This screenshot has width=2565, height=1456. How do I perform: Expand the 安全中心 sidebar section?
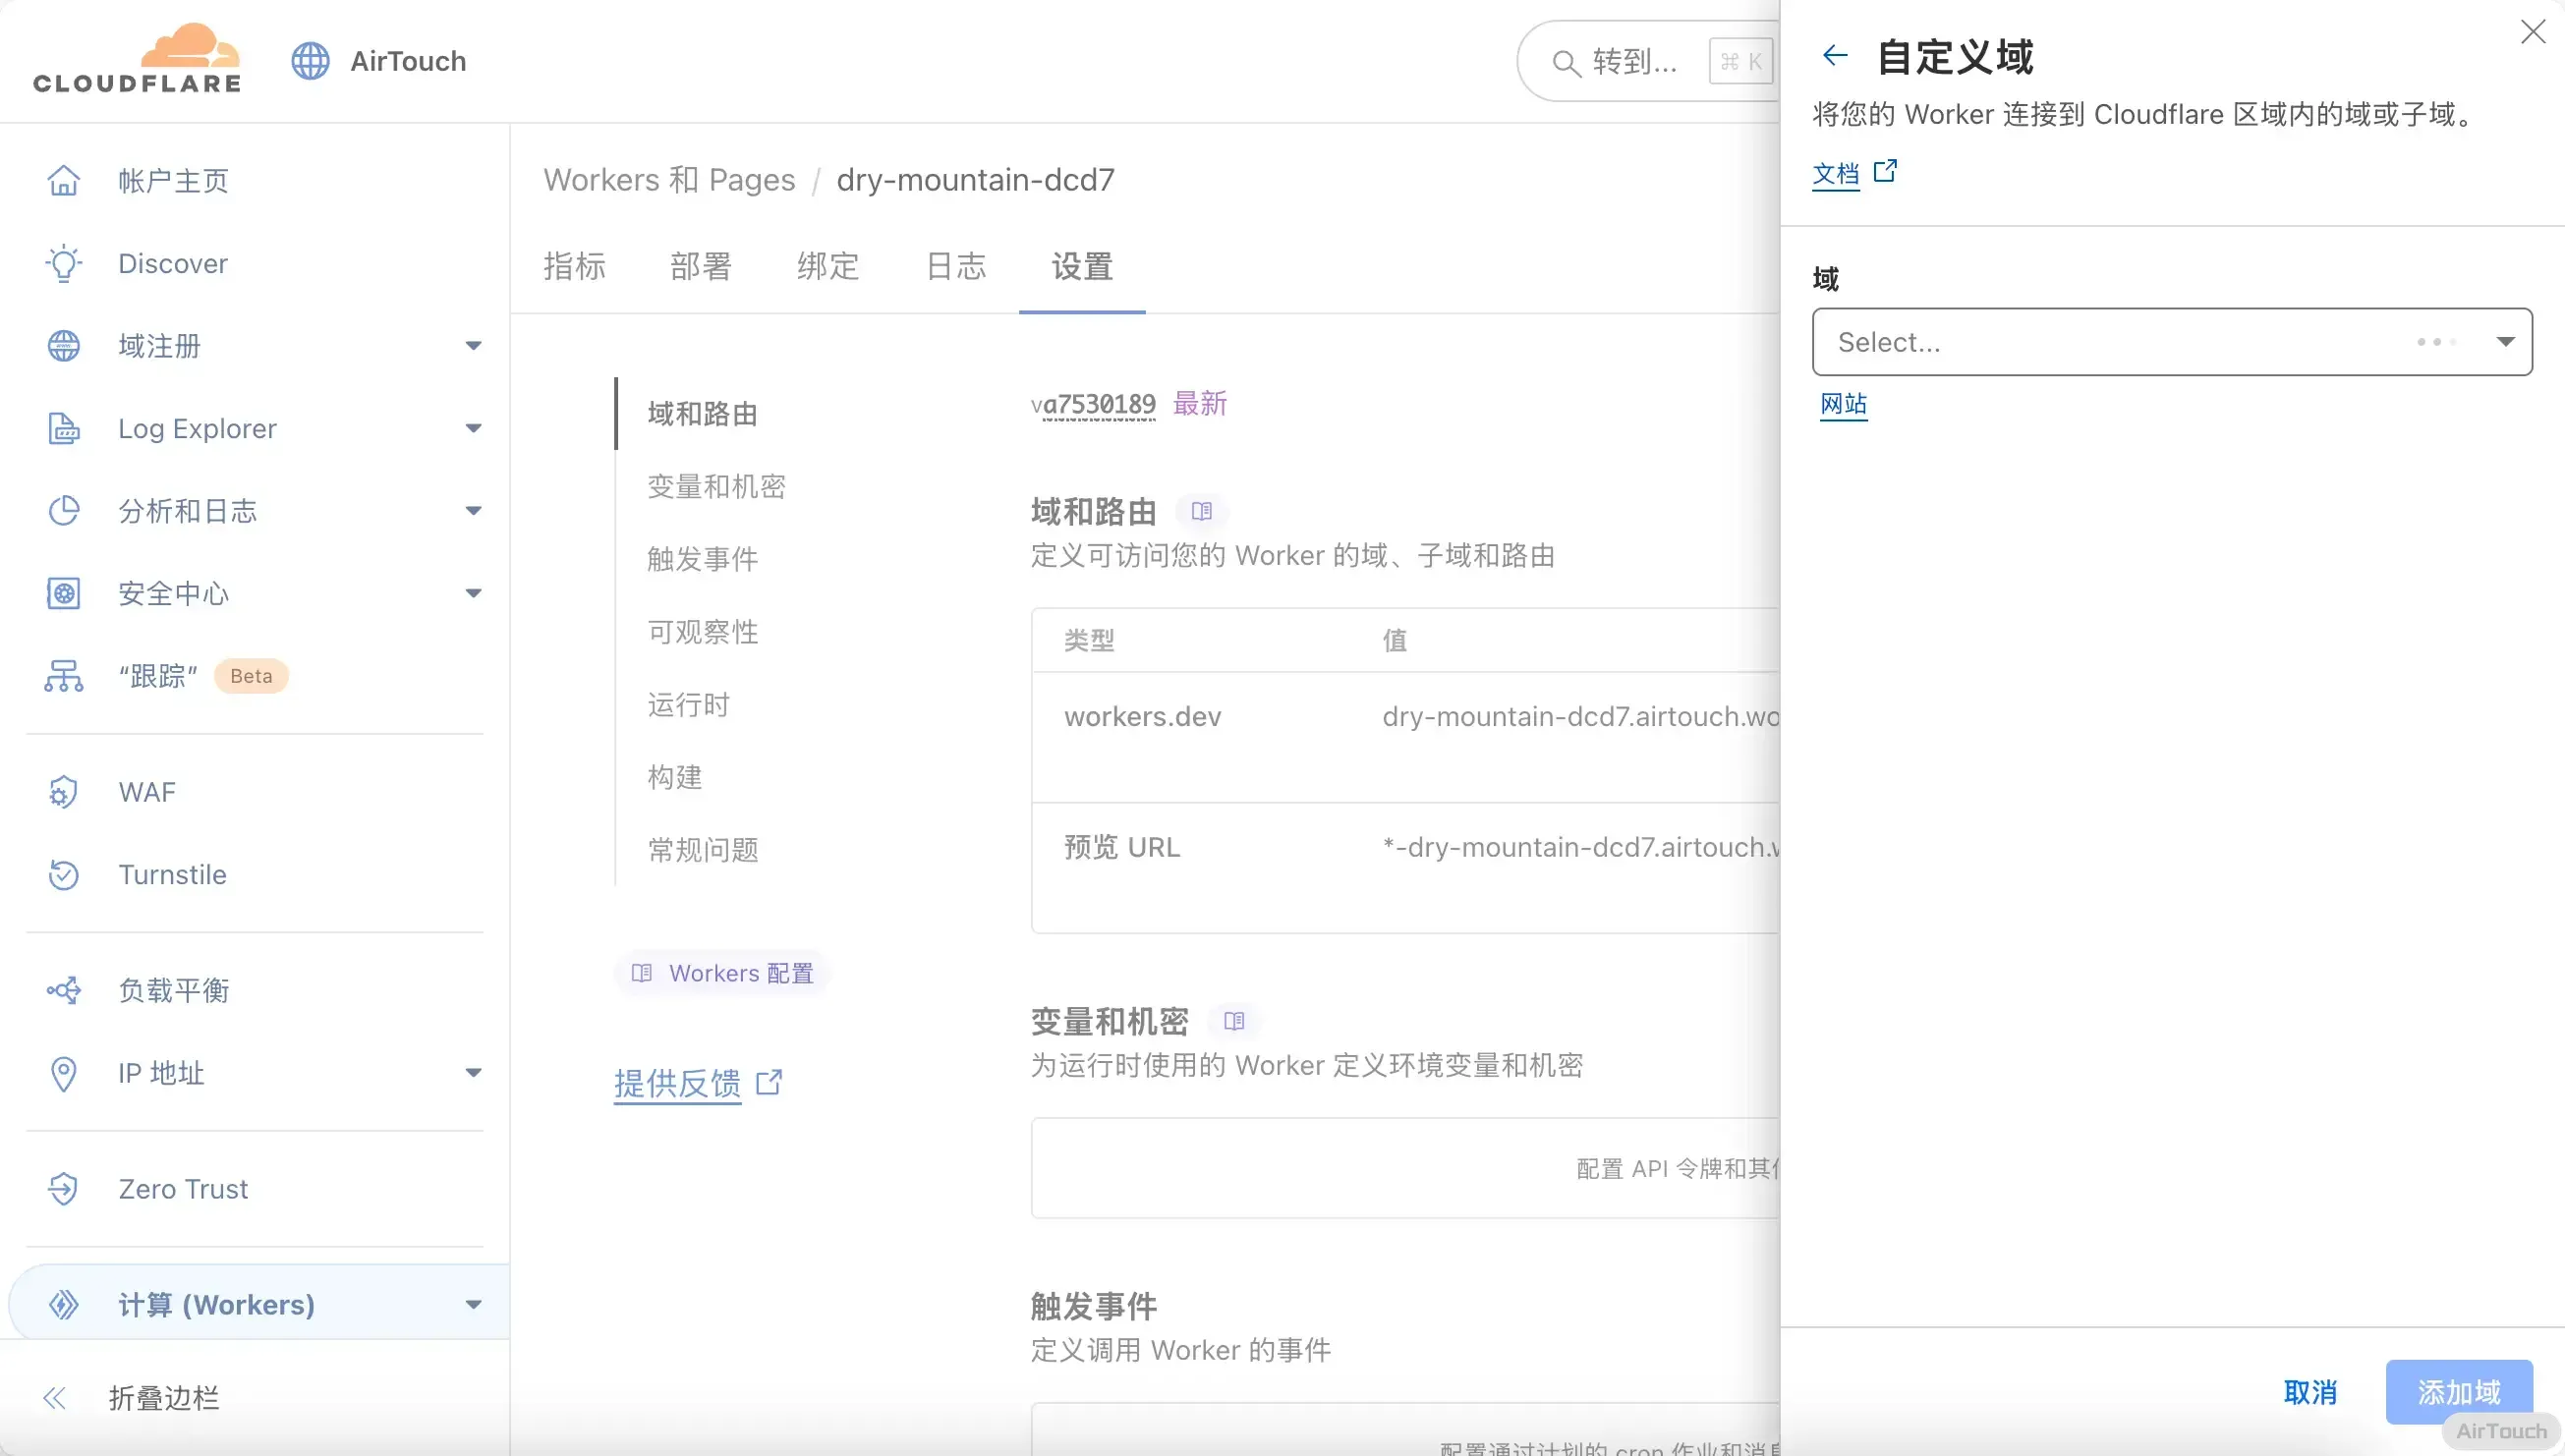[x=473, y=594]
